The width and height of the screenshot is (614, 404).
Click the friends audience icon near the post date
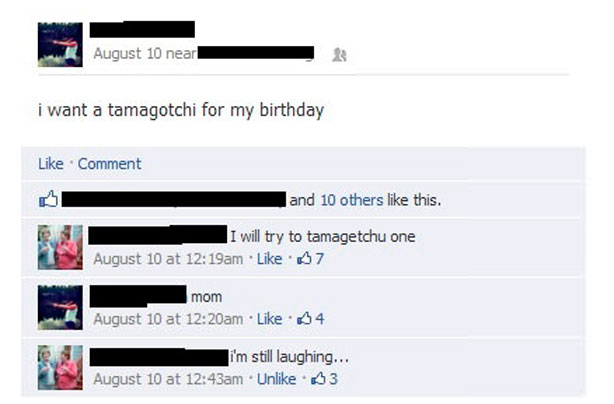point(339,55)
